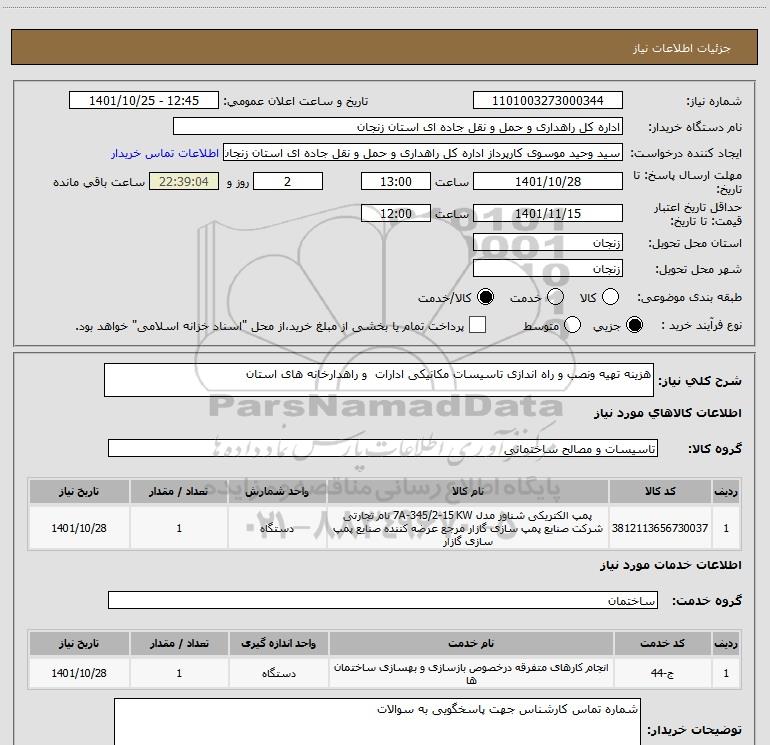Click service code ج-44 cell

662,673
